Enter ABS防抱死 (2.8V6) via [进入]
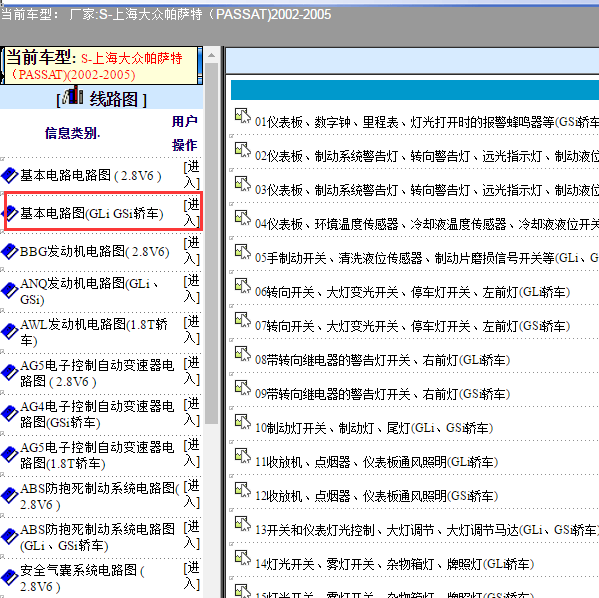Viewport: 599px width, 598px height. (192, 494)
